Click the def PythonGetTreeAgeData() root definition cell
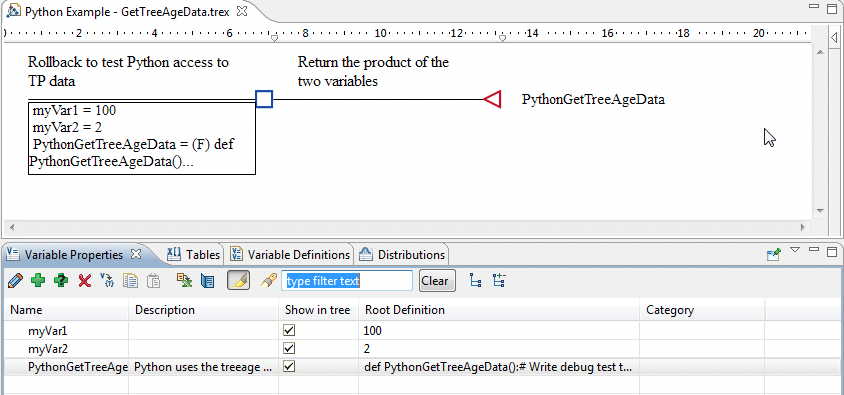This screenshot has width=844, height=395. pyautogui.click(x=498, y=367)
